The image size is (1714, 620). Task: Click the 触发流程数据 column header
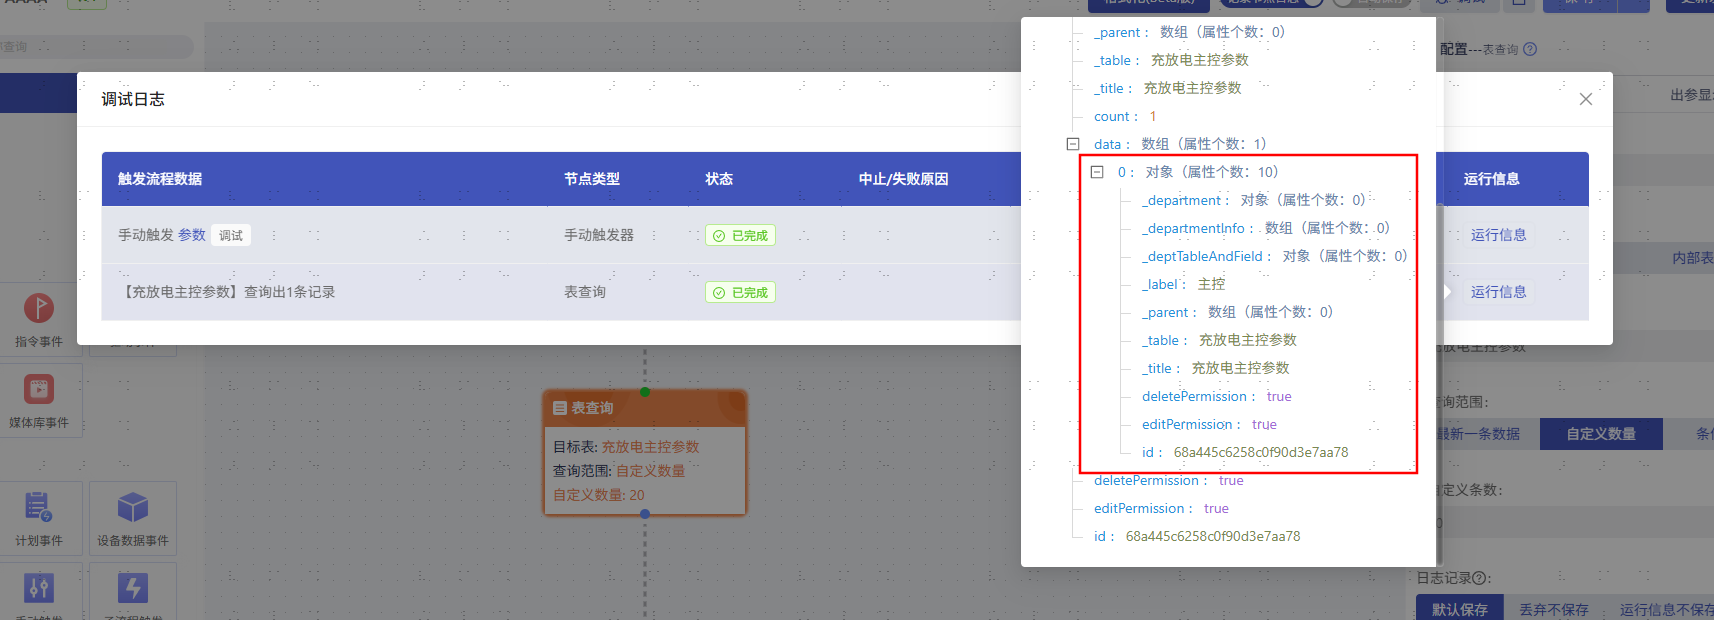(x=160, y=179)
